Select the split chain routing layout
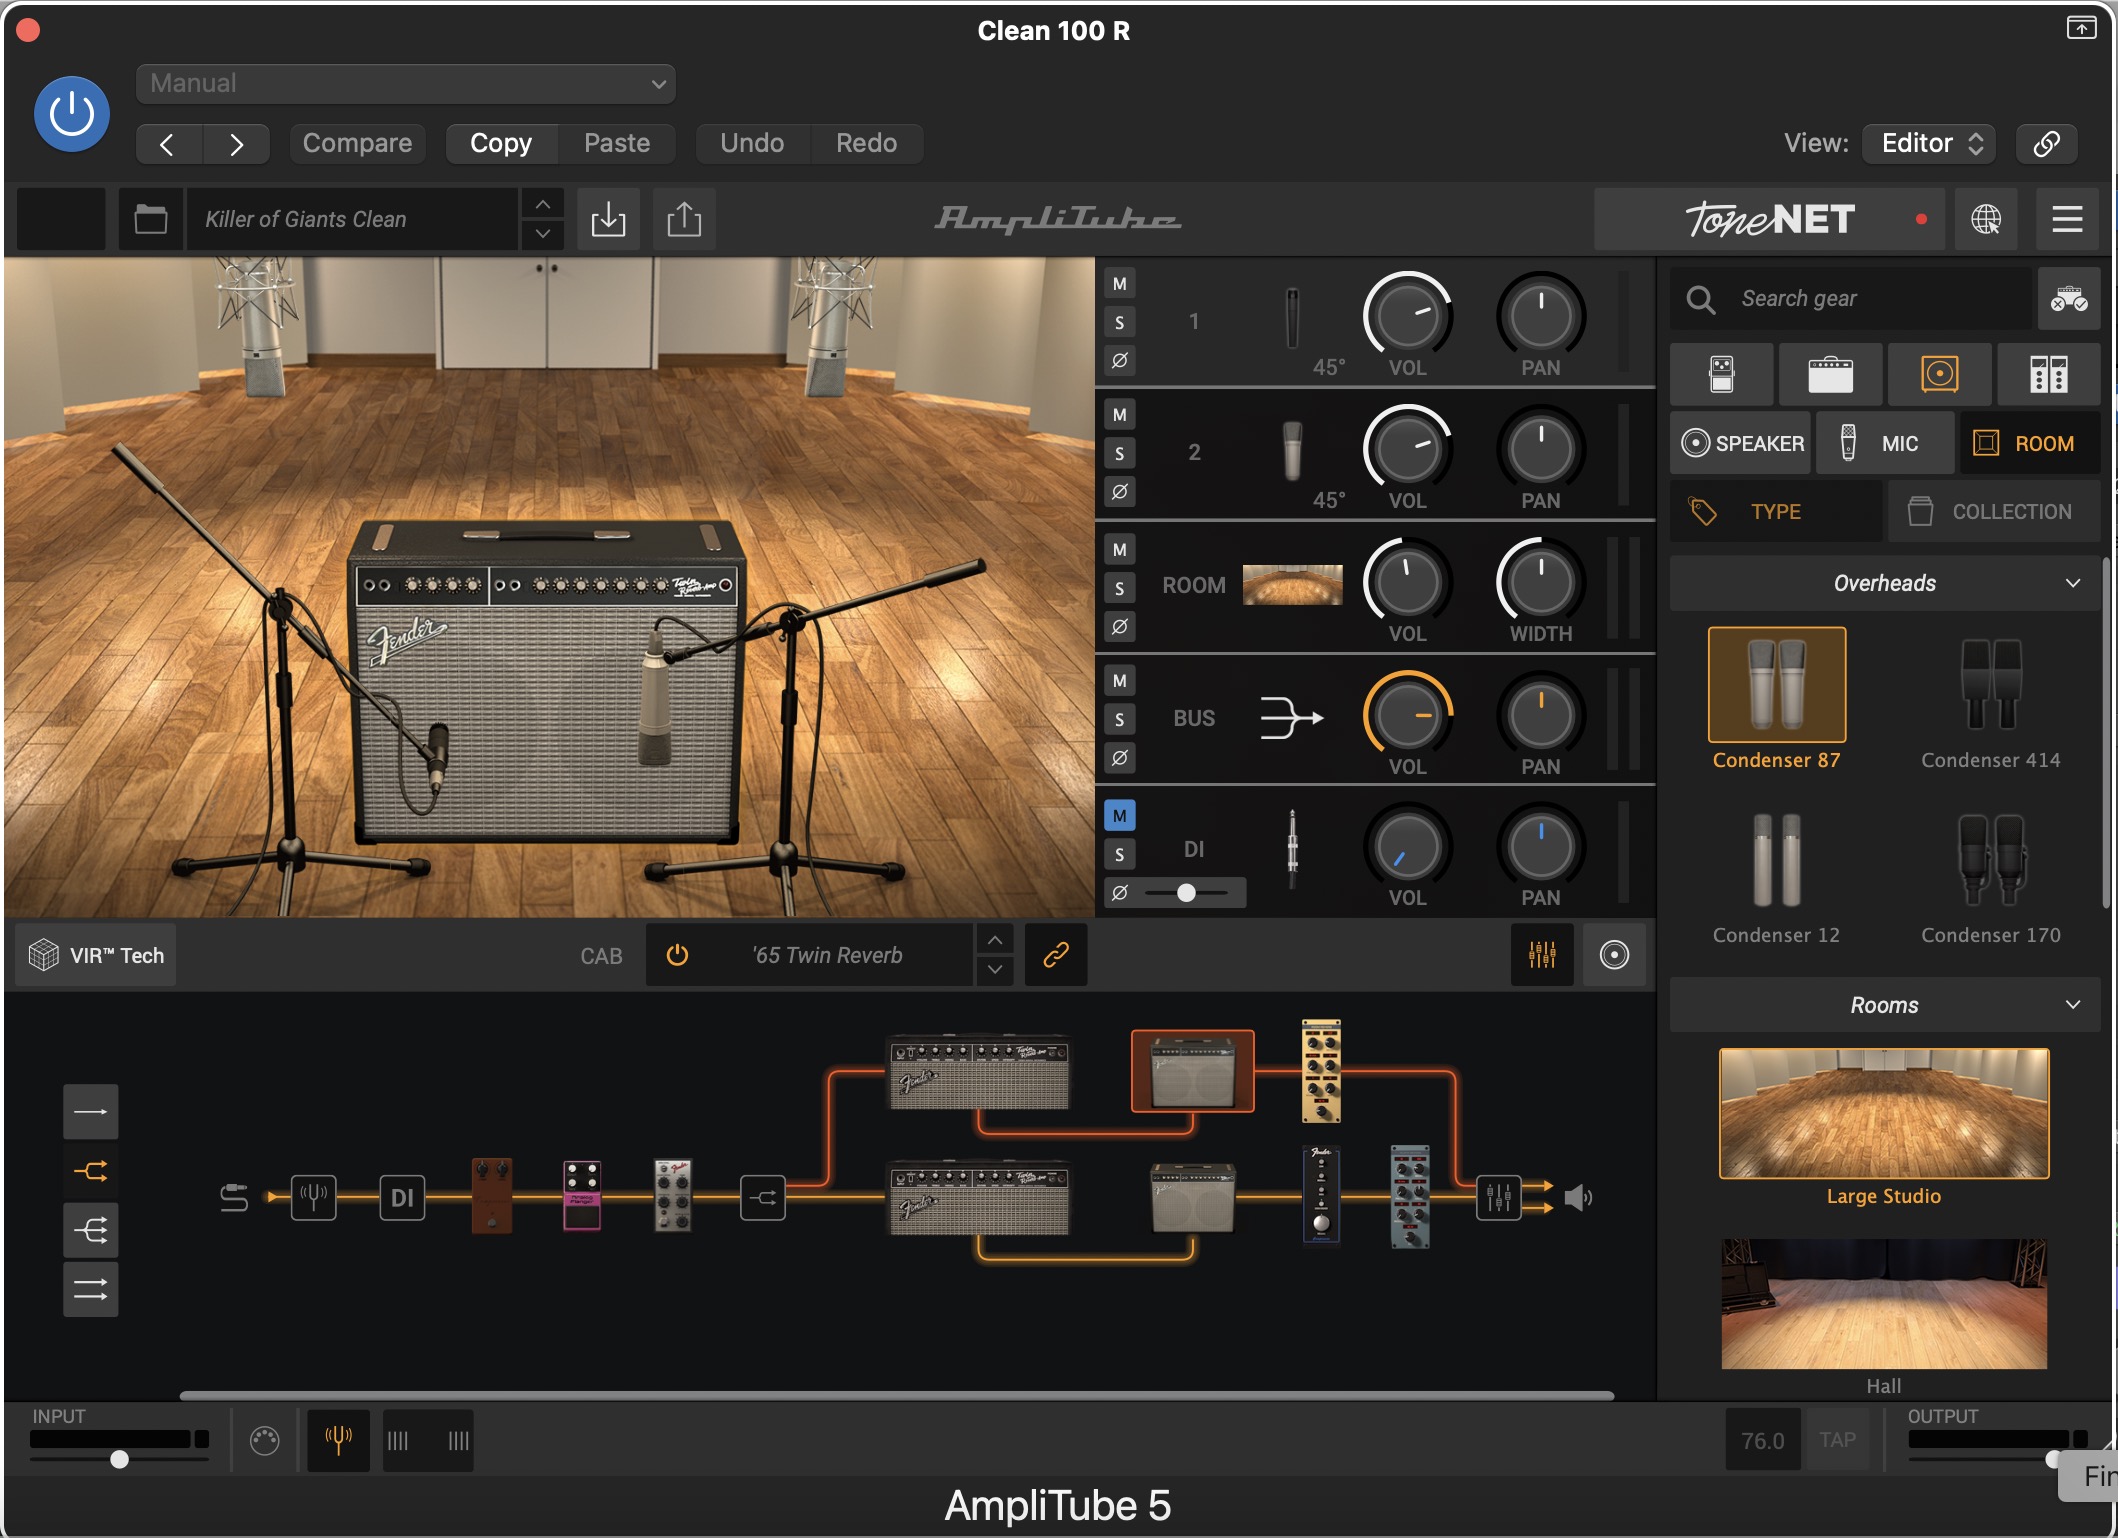The image size is (2118, 1538). click(x=91, y=1171)
